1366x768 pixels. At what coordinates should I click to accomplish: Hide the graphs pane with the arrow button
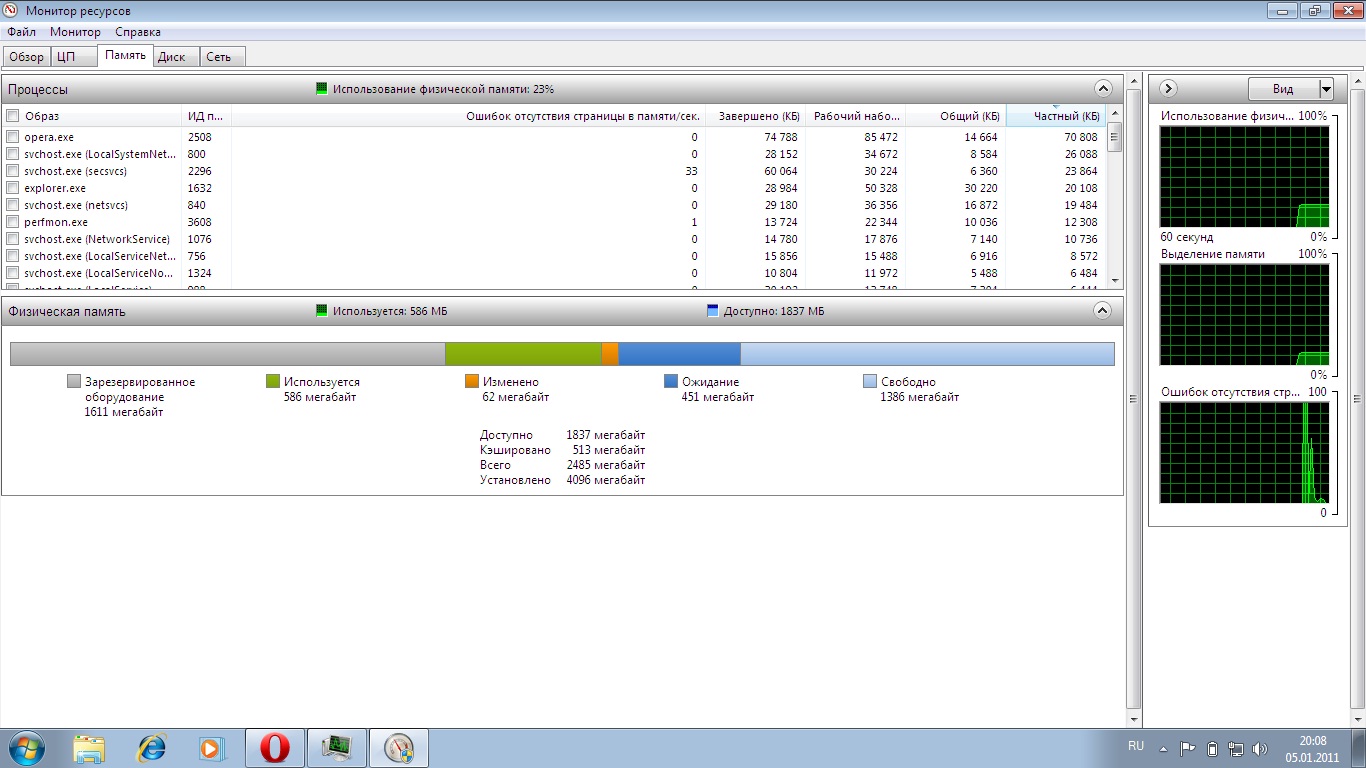(x=1168, y=89)
